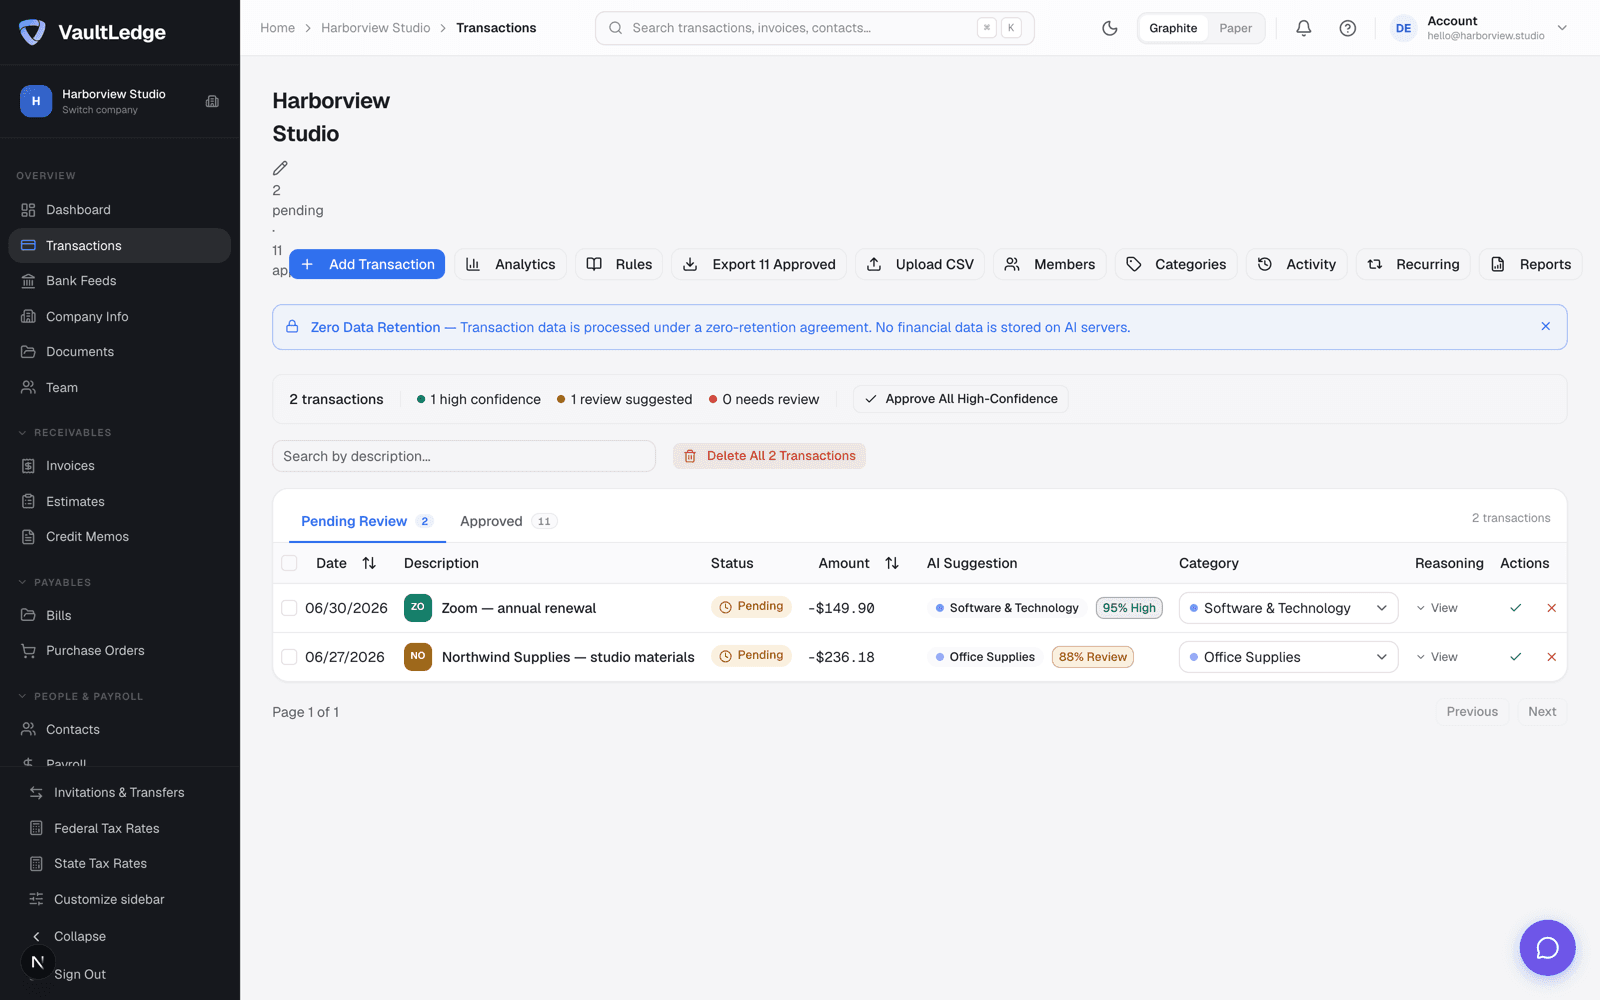Open Rules toolbar button
Screen dimensions: 1600x1000
coord(619,264)
